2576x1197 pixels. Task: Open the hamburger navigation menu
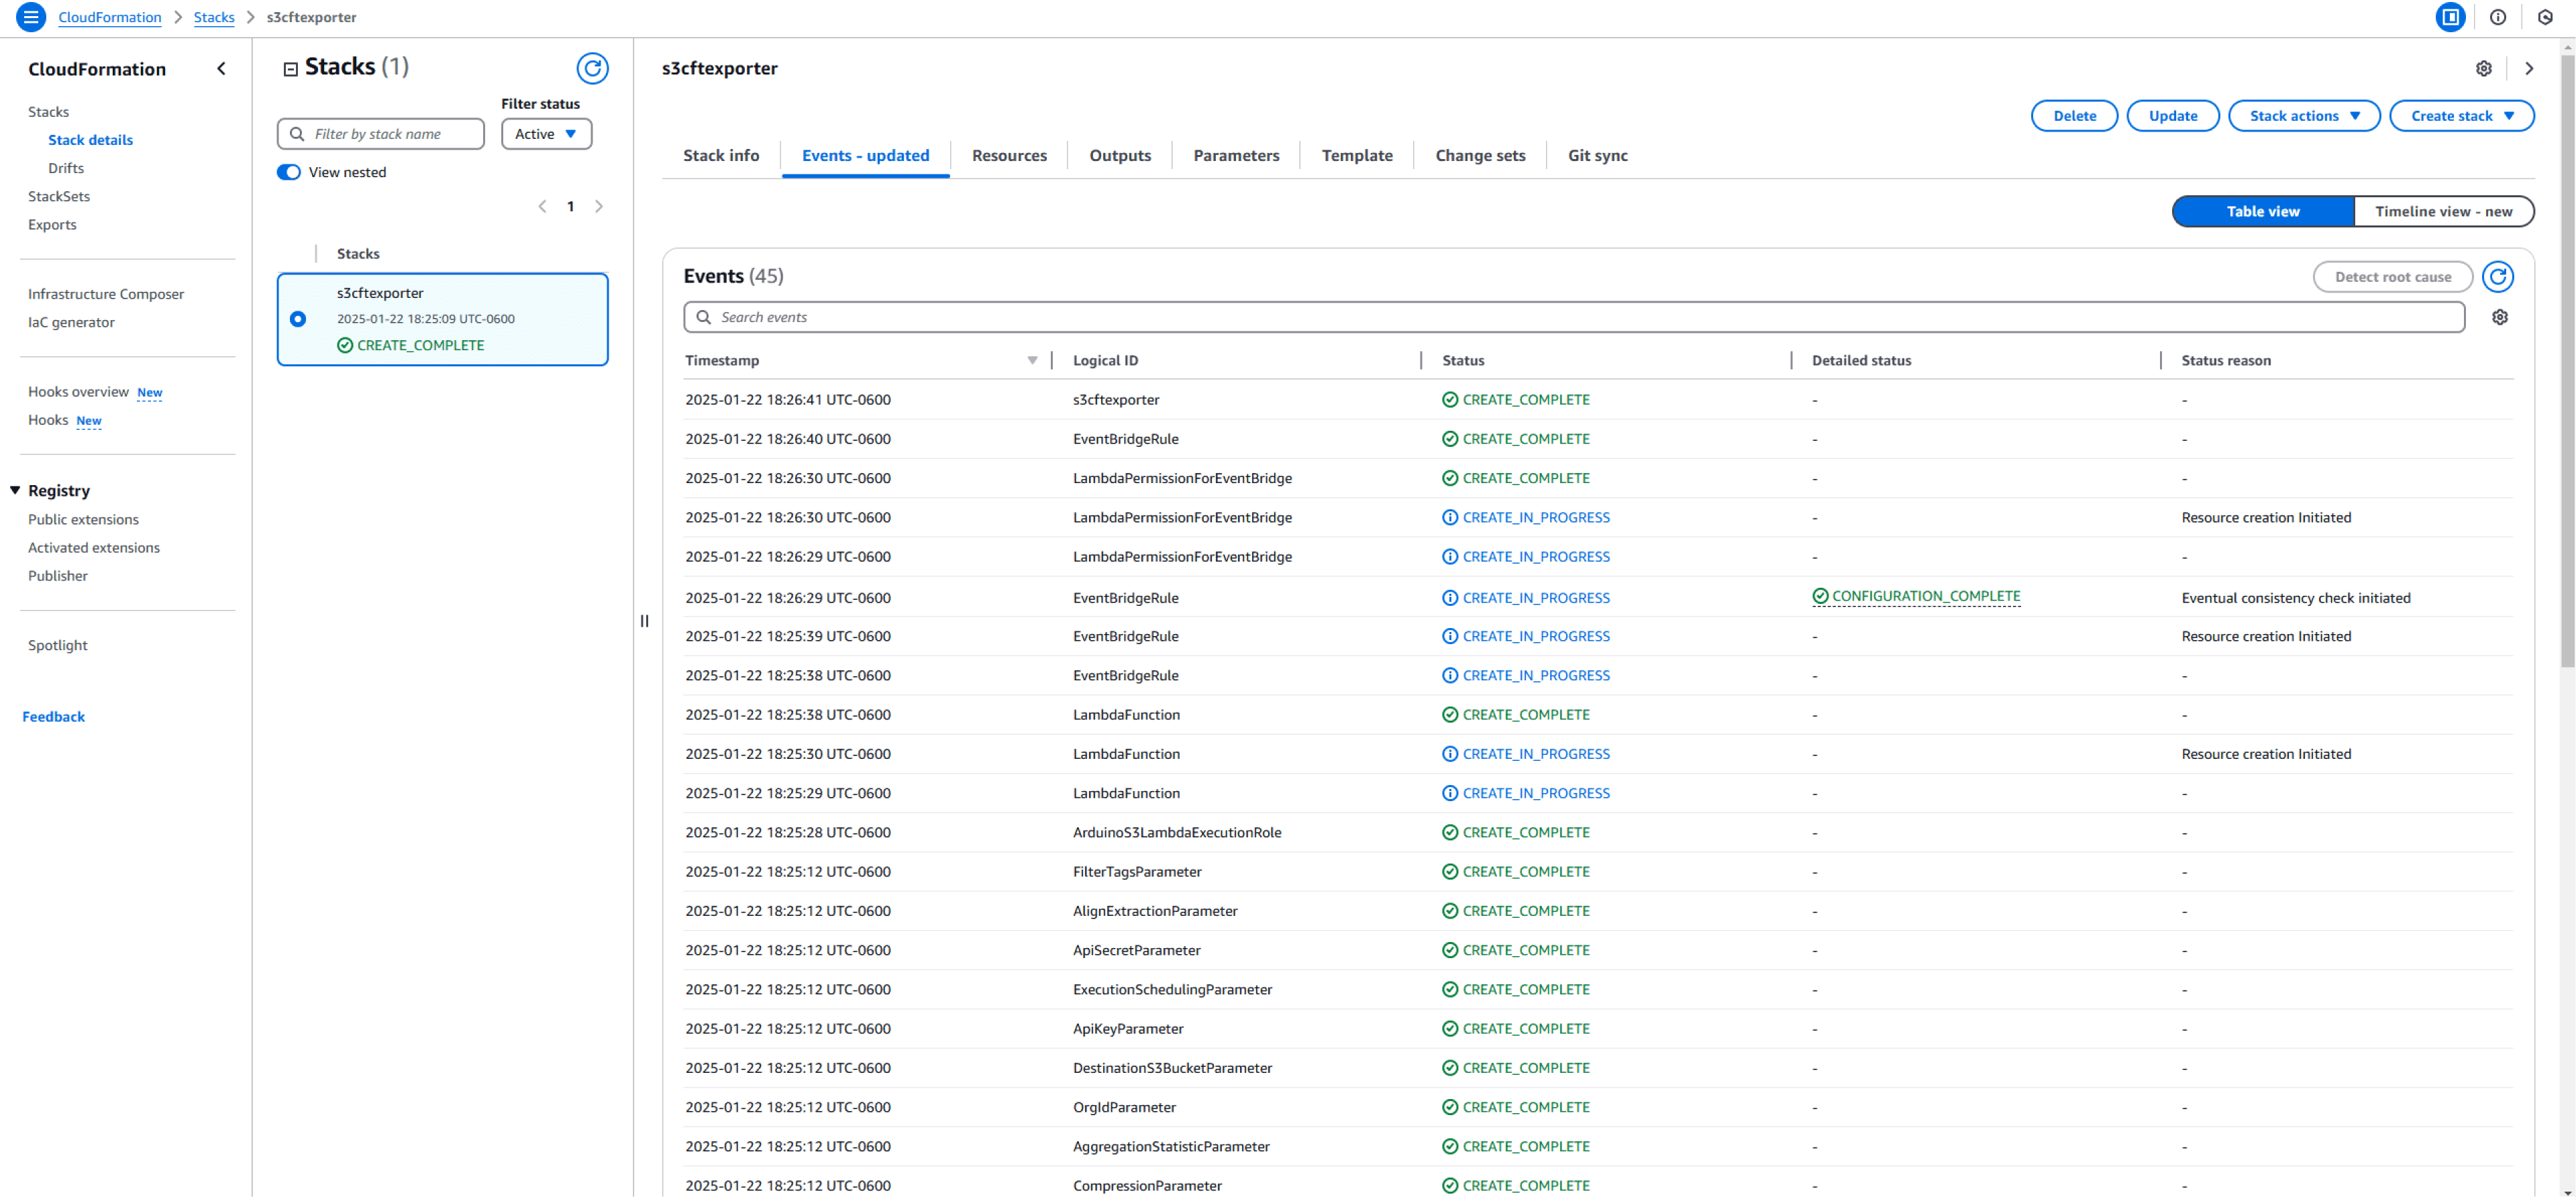tap(31, 17)
